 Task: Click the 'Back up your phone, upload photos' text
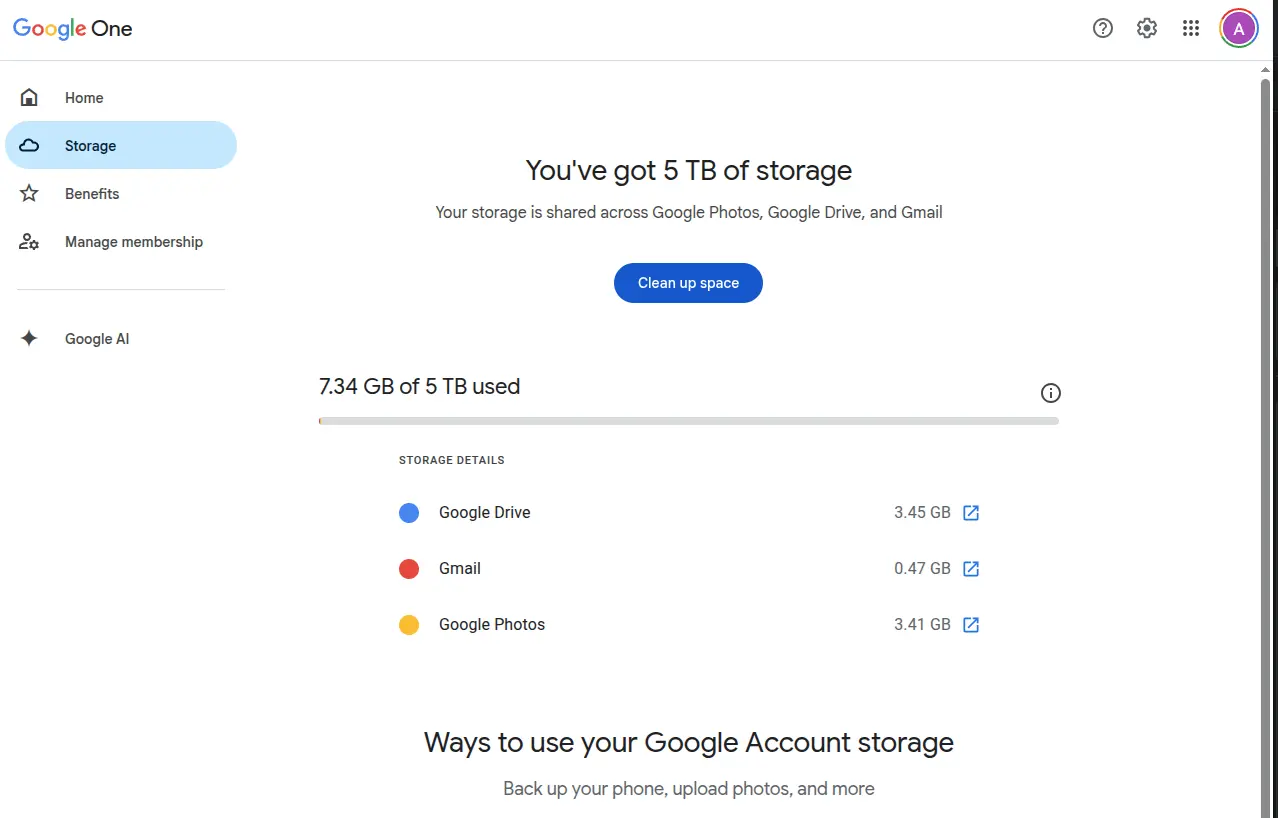(689, 788)
